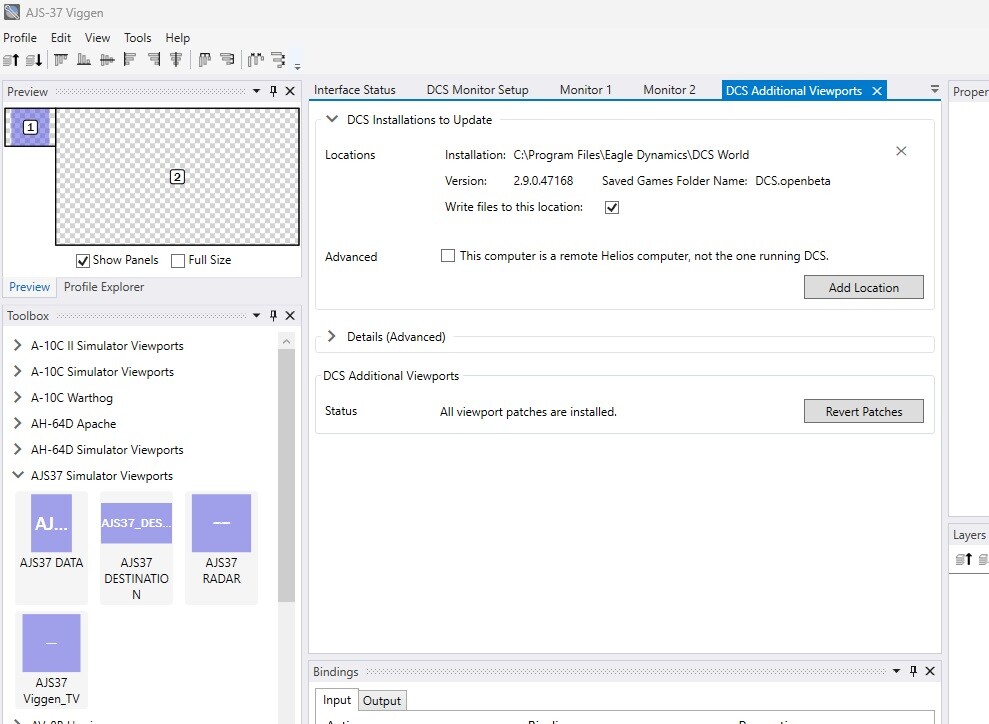The image size is (989, 724).
Task: Open the View menu
Action: click(x=97, y=38)
